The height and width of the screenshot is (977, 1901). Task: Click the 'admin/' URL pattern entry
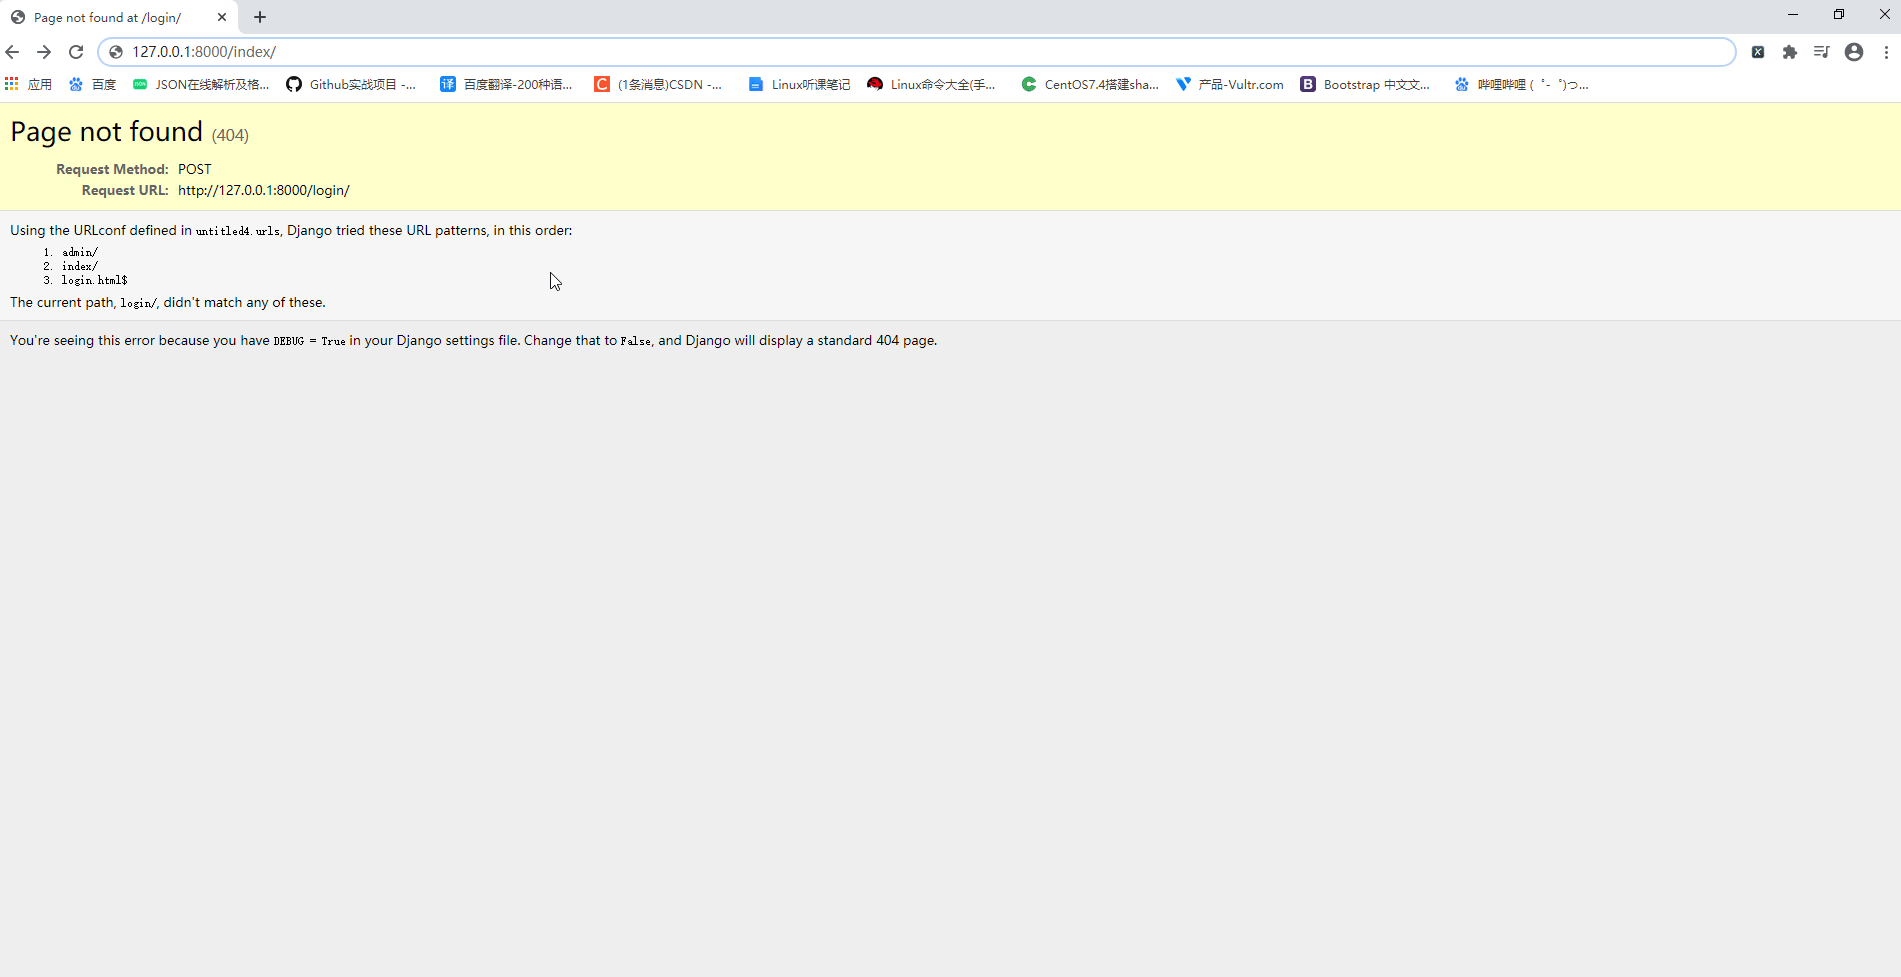[x=80, y=252]
